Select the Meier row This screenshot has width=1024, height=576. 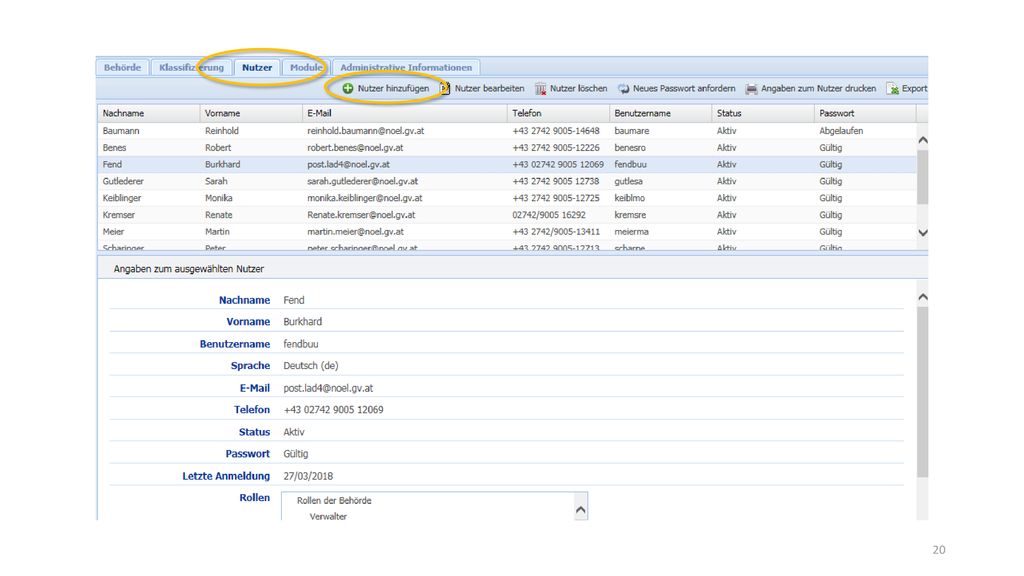pyautogui.click(x=507, y=232)
